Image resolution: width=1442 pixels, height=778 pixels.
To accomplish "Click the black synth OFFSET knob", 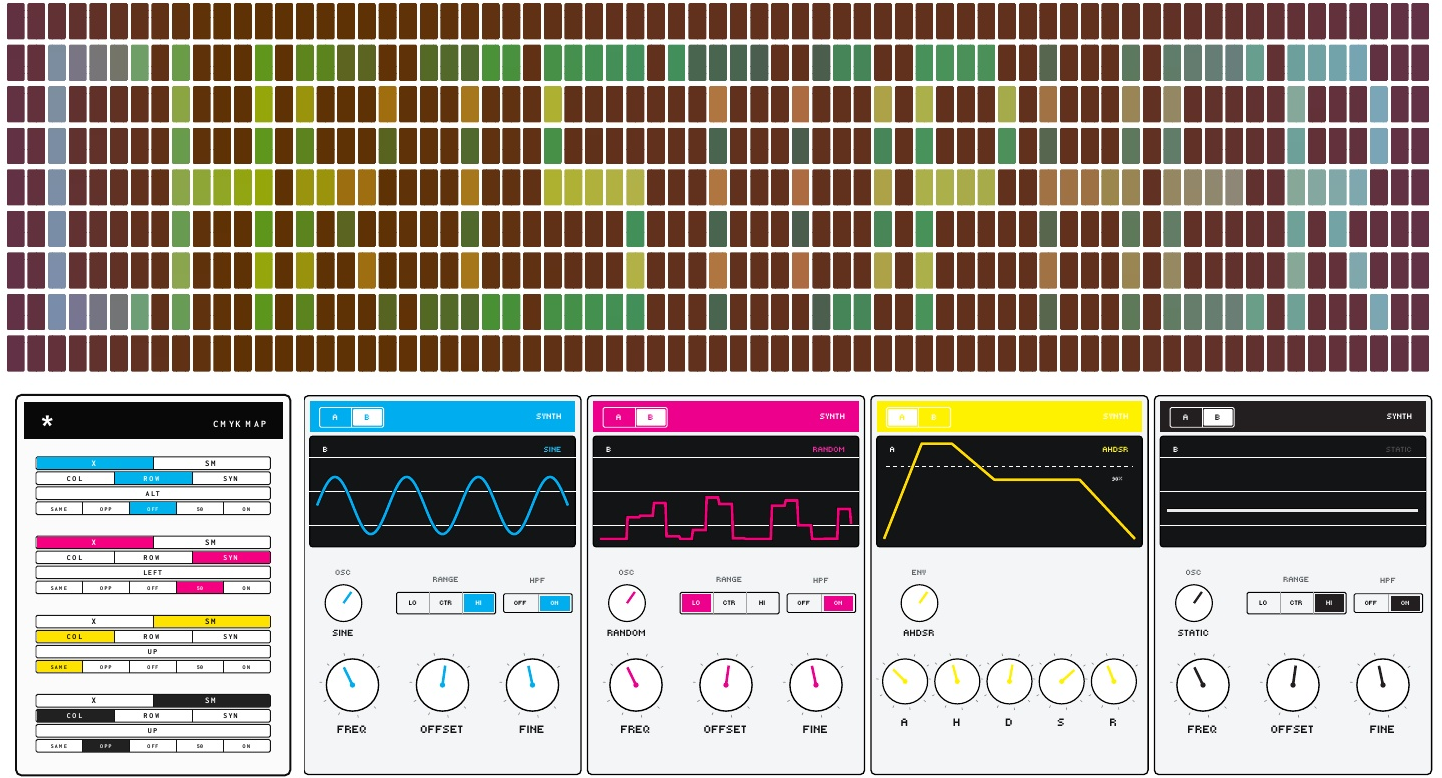I will 1292,685.
